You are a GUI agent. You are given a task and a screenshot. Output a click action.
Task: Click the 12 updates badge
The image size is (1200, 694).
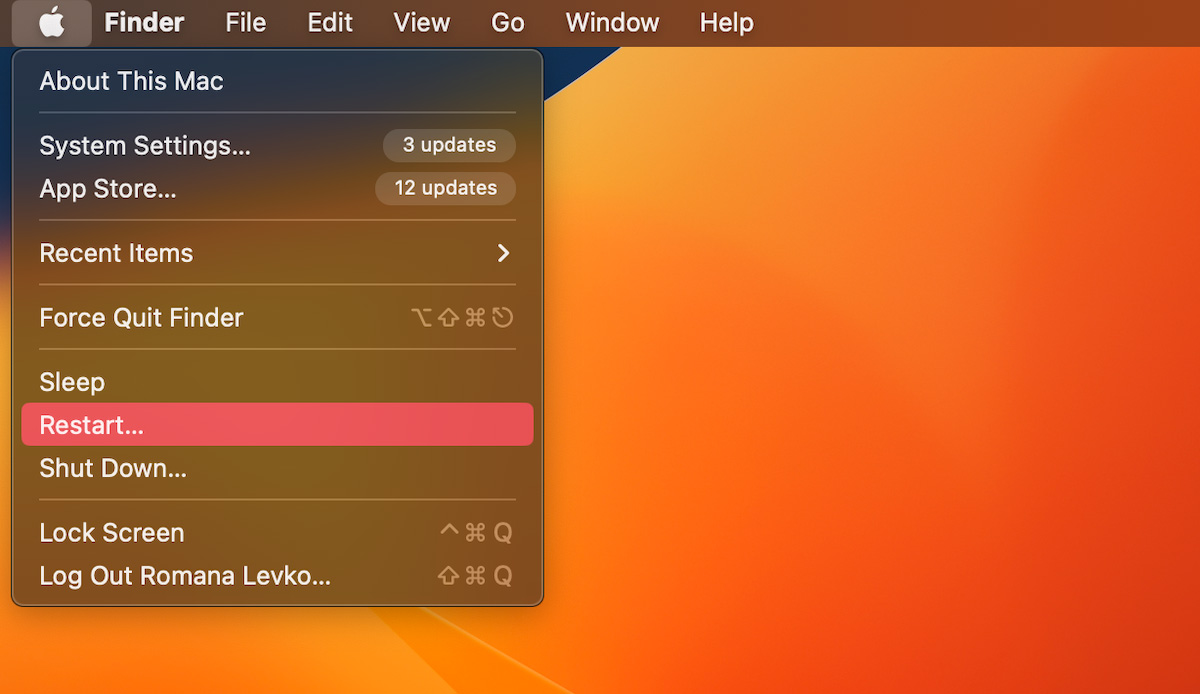tap(445, 188)
